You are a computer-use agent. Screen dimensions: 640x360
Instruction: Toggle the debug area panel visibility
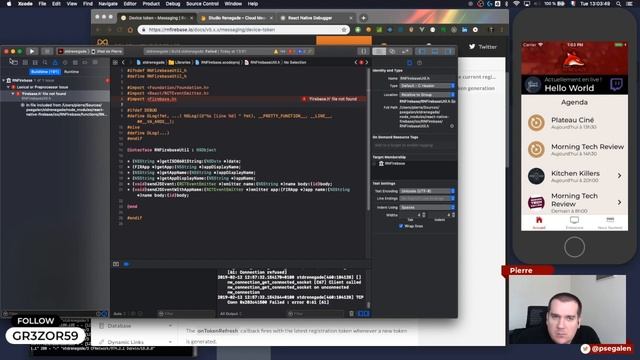435,51
